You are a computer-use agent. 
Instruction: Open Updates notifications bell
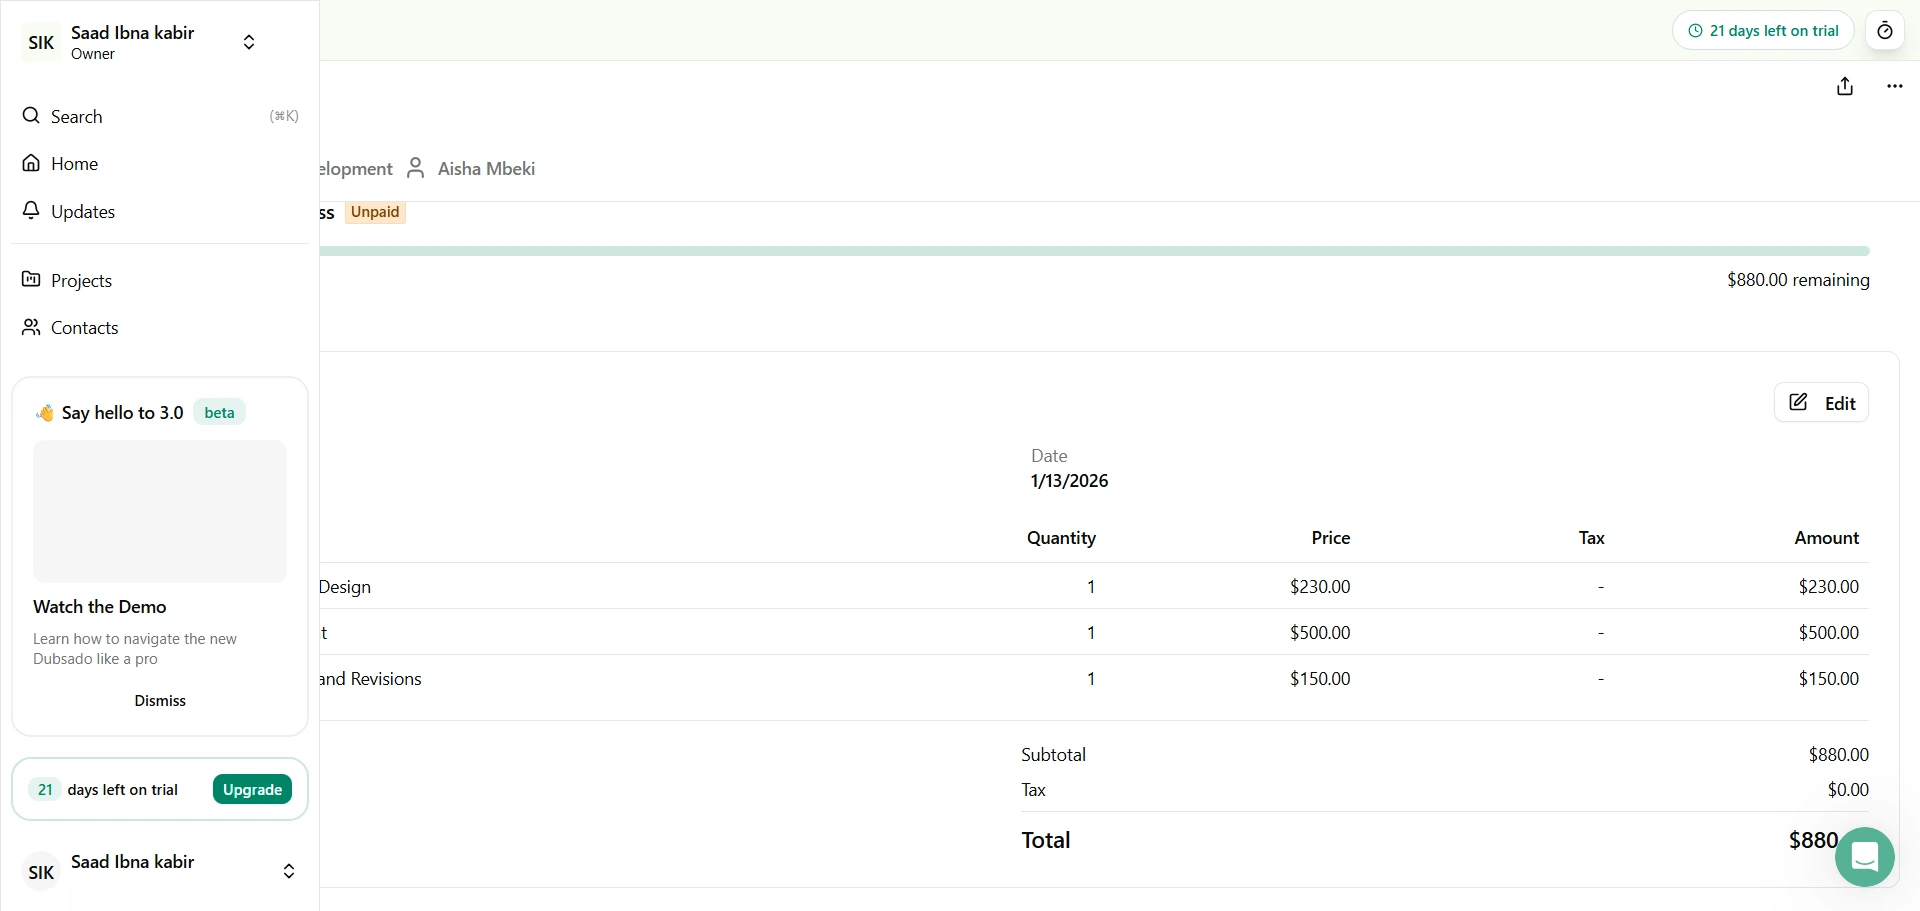tap(31, 210)
